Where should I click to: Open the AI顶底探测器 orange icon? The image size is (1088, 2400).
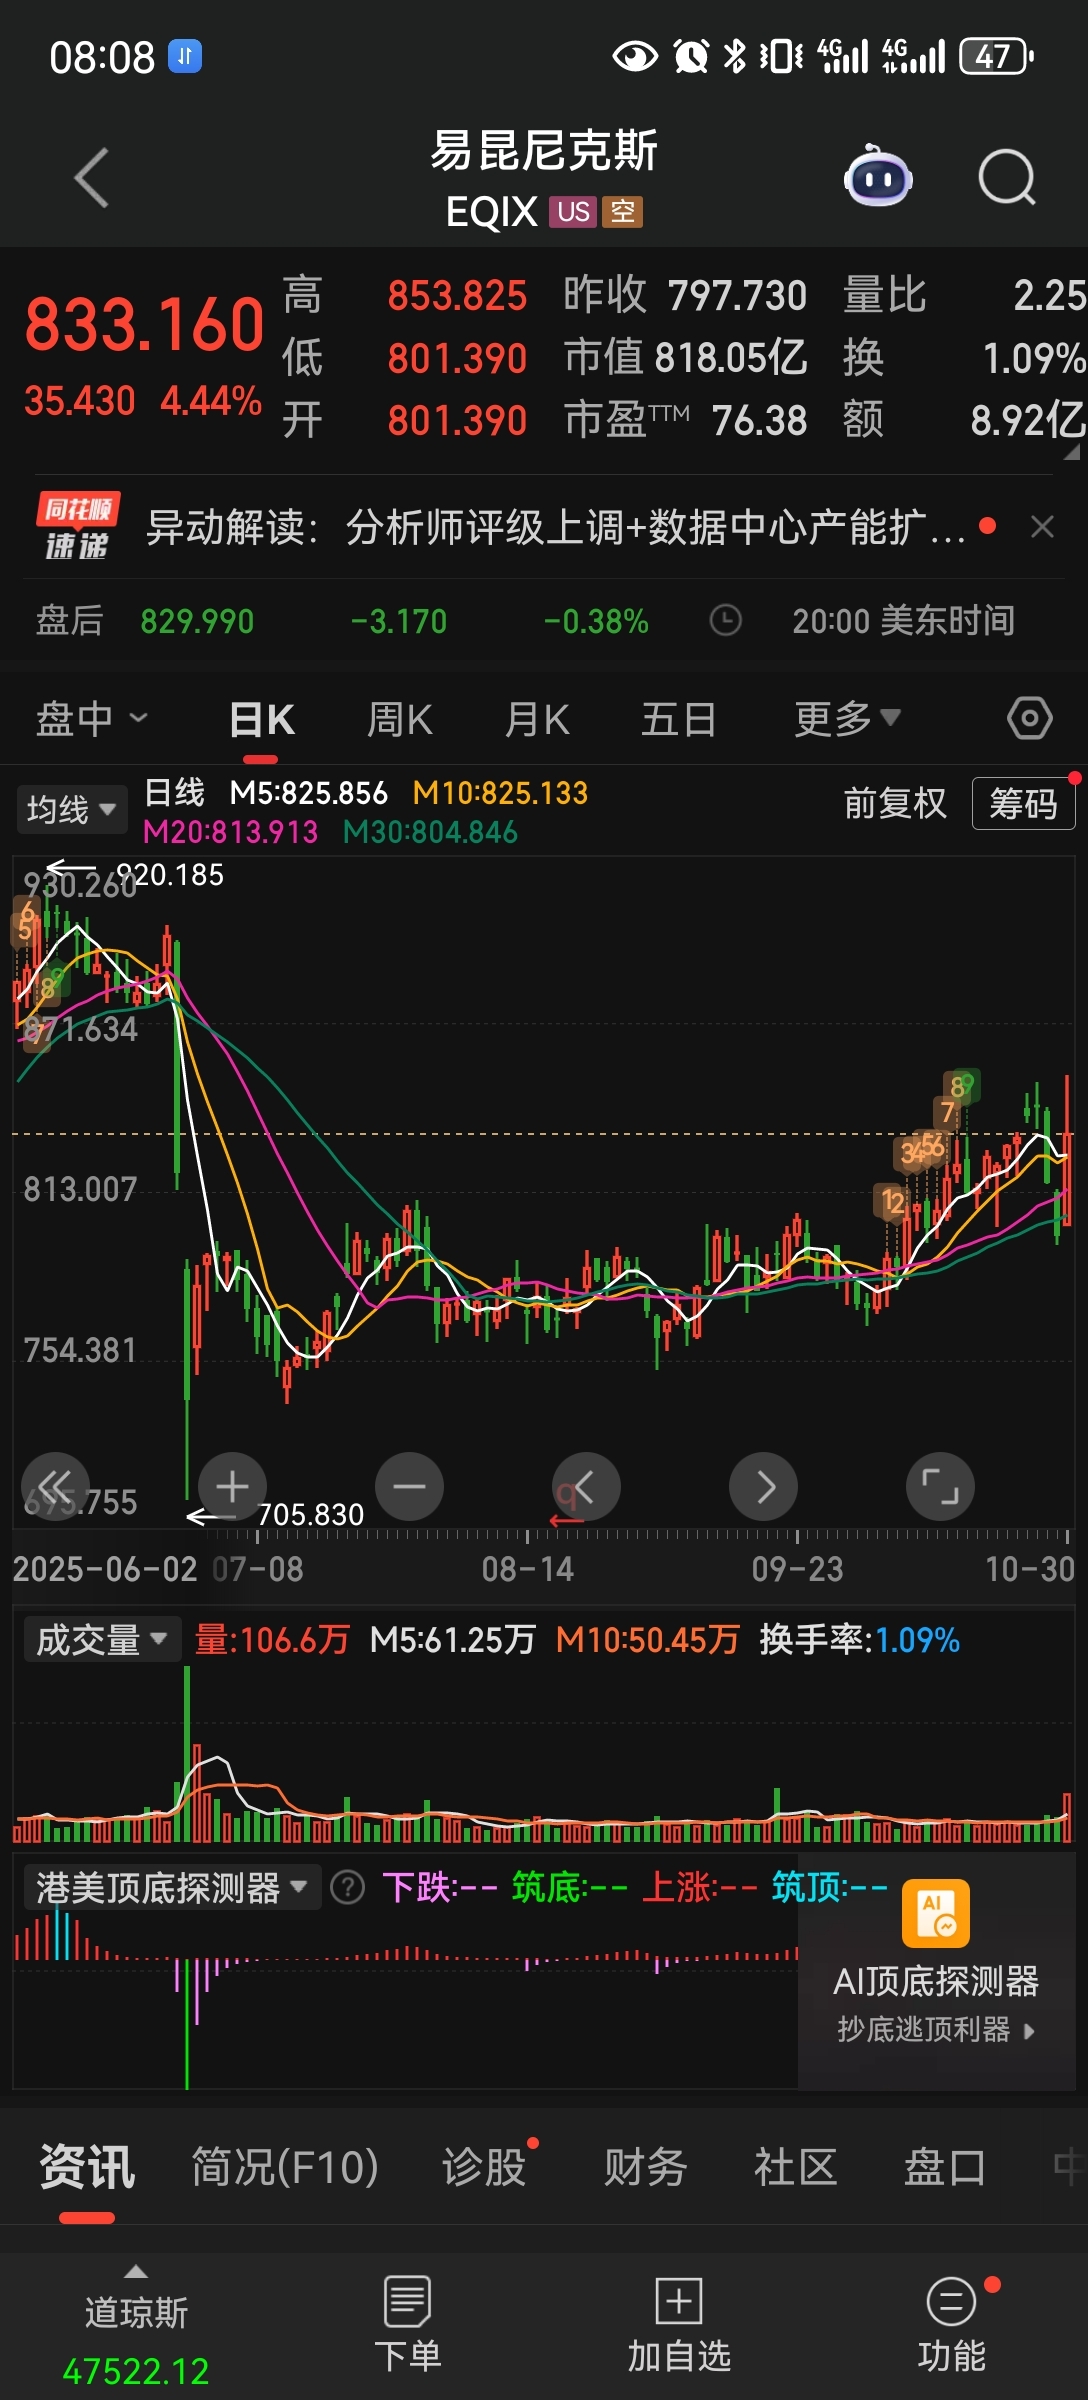[936, 1913]
